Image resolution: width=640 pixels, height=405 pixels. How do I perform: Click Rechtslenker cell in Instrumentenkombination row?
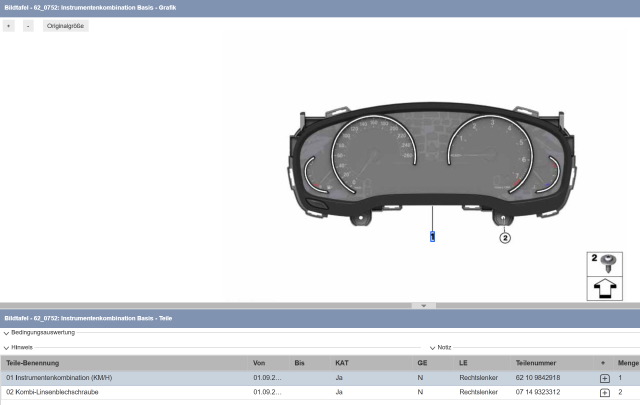pos(478,378)
